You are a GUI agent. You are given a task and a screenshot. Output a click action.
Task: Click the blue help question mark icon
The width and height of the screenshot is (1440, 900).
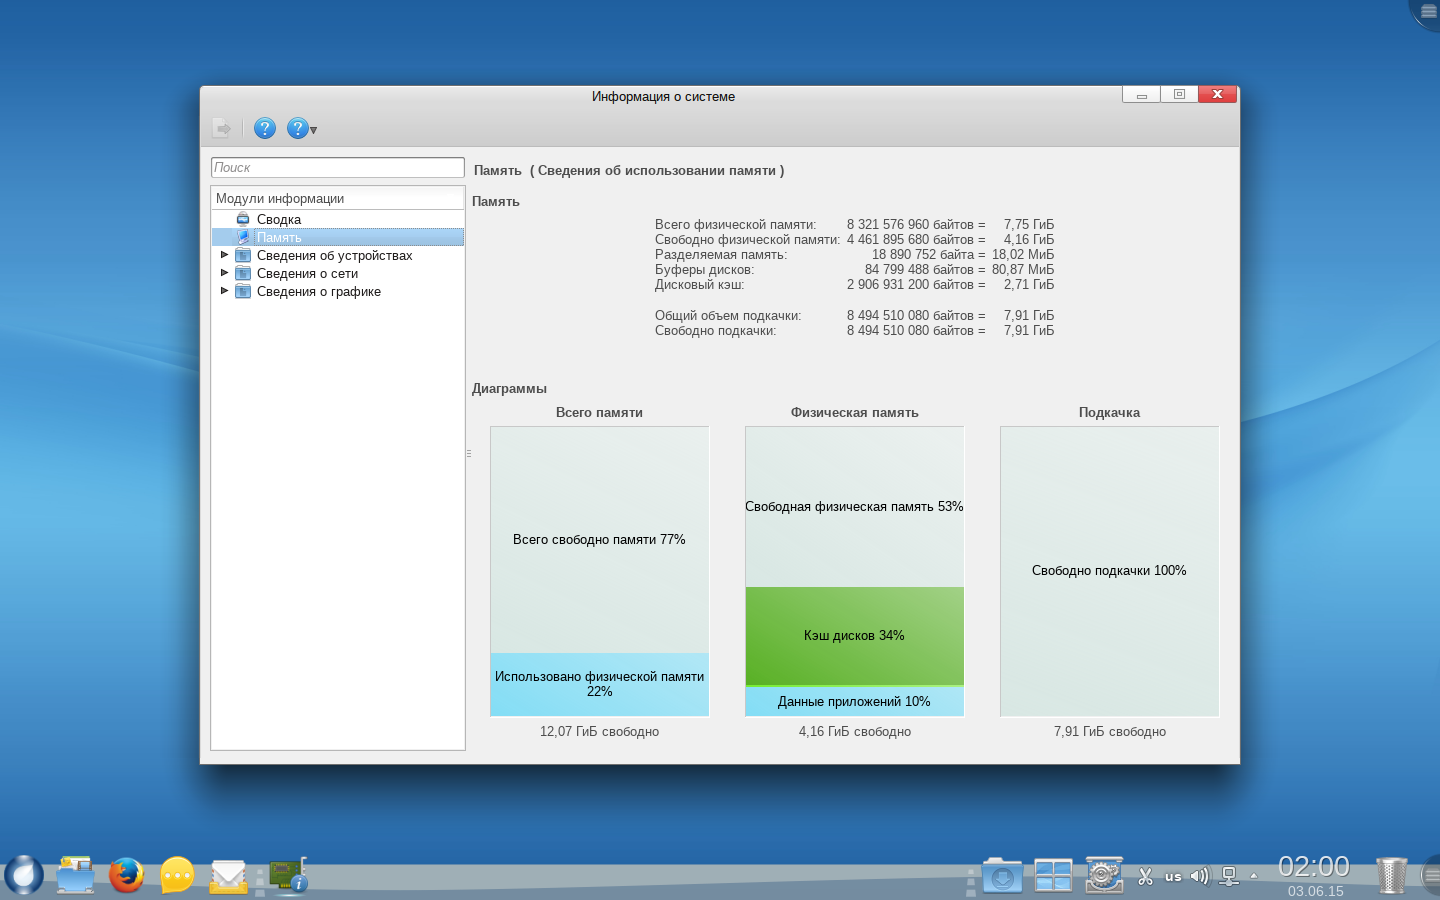pyautogui.click(x=264, y=128)
